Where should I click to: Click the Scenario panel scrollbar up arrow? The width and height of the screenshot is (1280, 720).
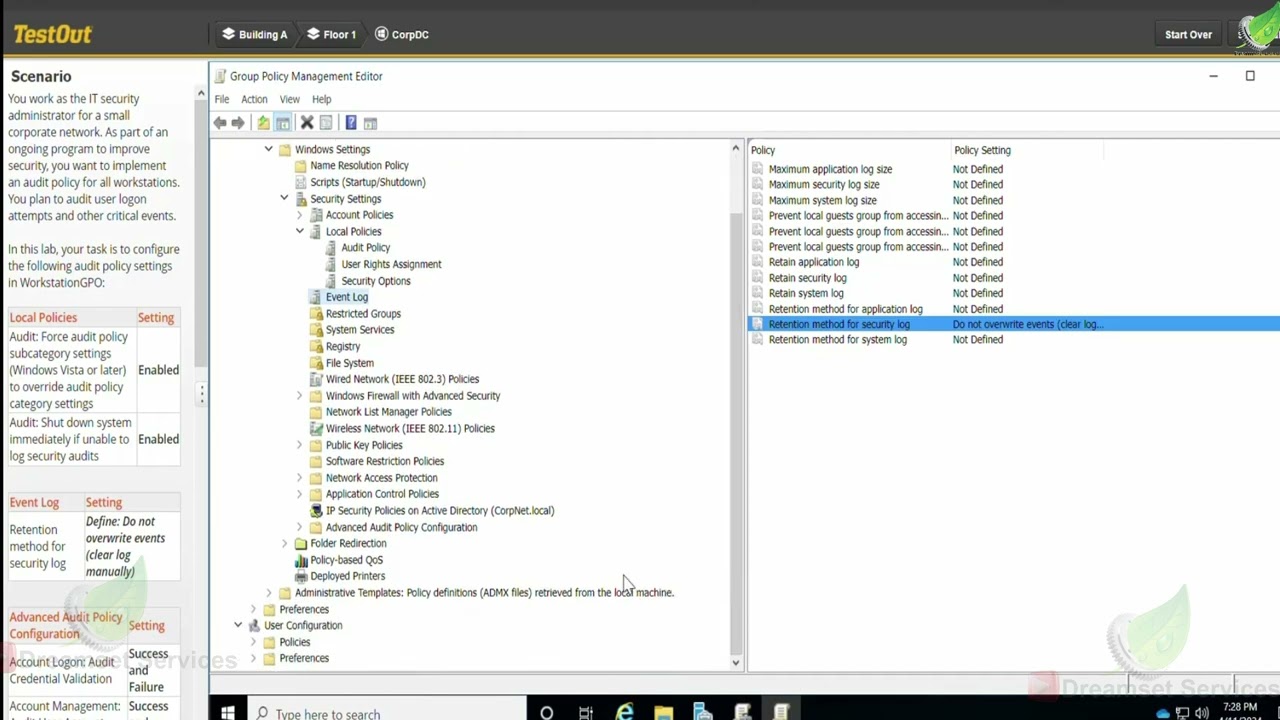pos(201,95)
